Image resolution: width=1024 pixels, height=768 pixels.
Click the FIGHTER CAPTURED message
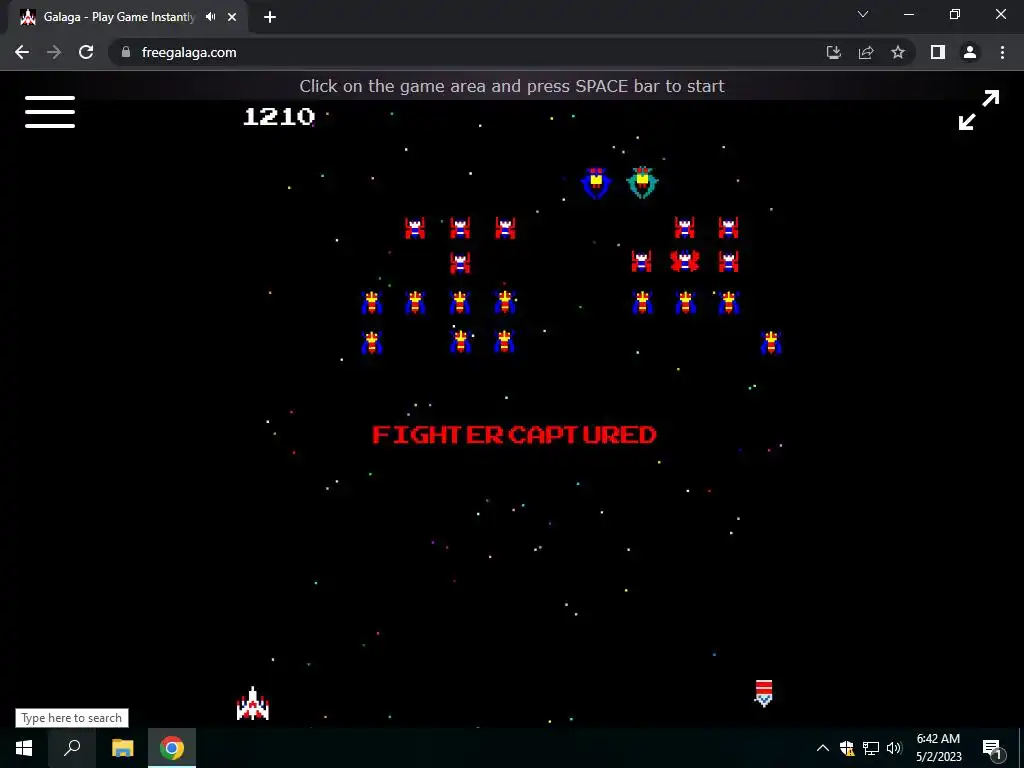pos(514,435)
